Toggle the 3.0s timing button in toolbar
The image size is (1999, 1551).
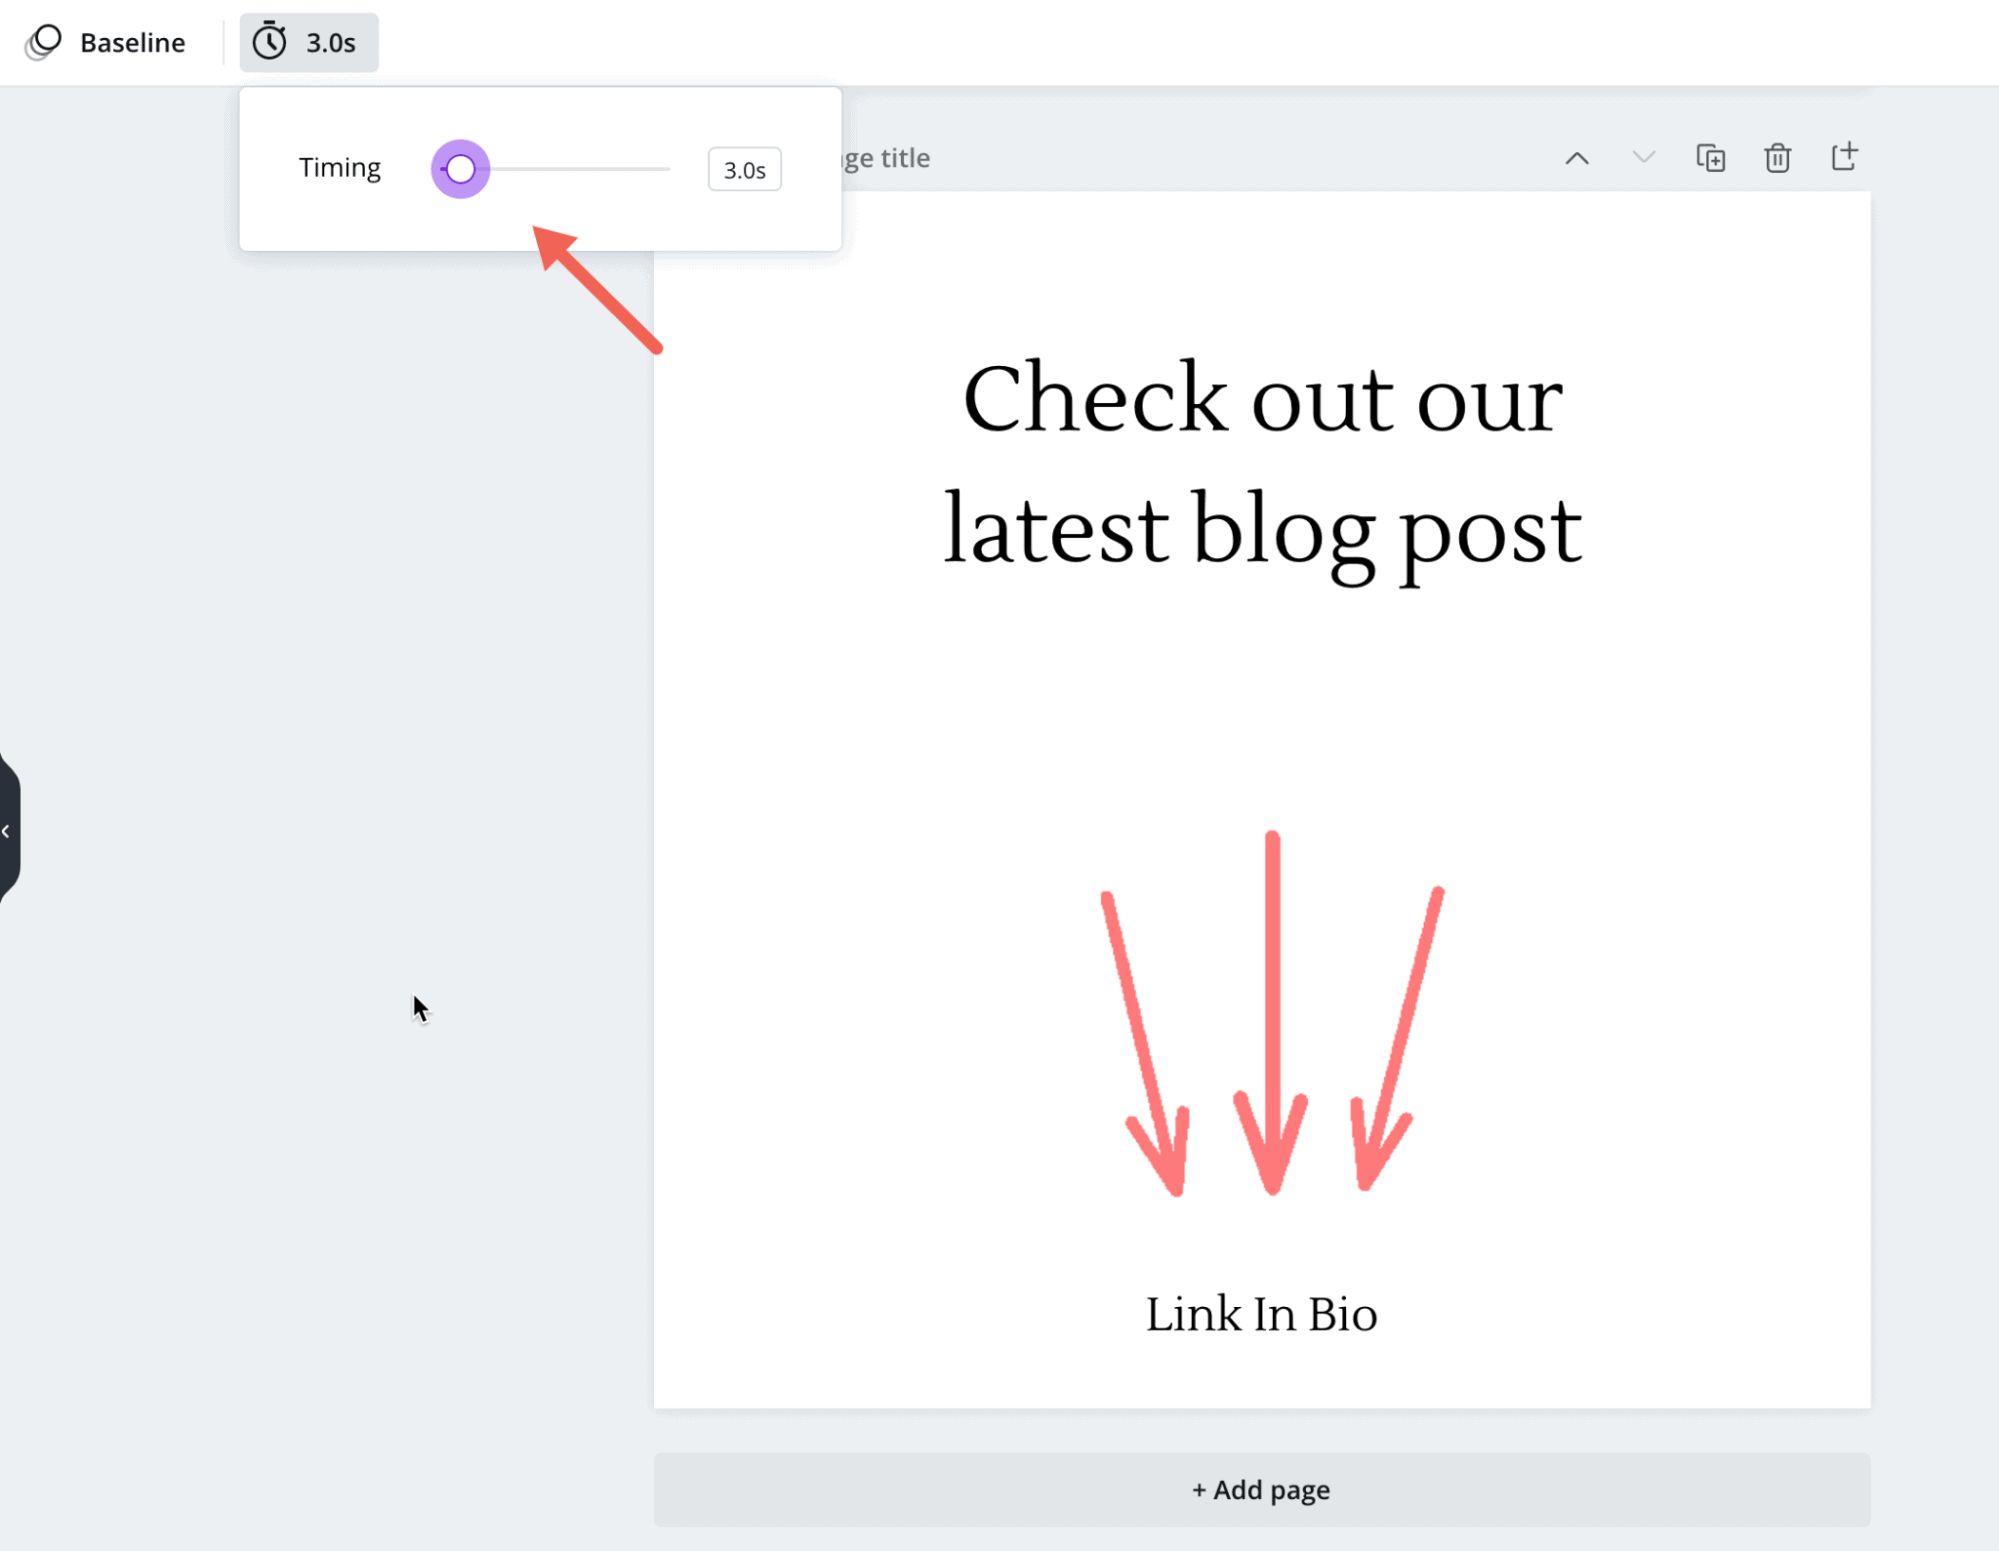pyautogui.click(x=309, y=42)
